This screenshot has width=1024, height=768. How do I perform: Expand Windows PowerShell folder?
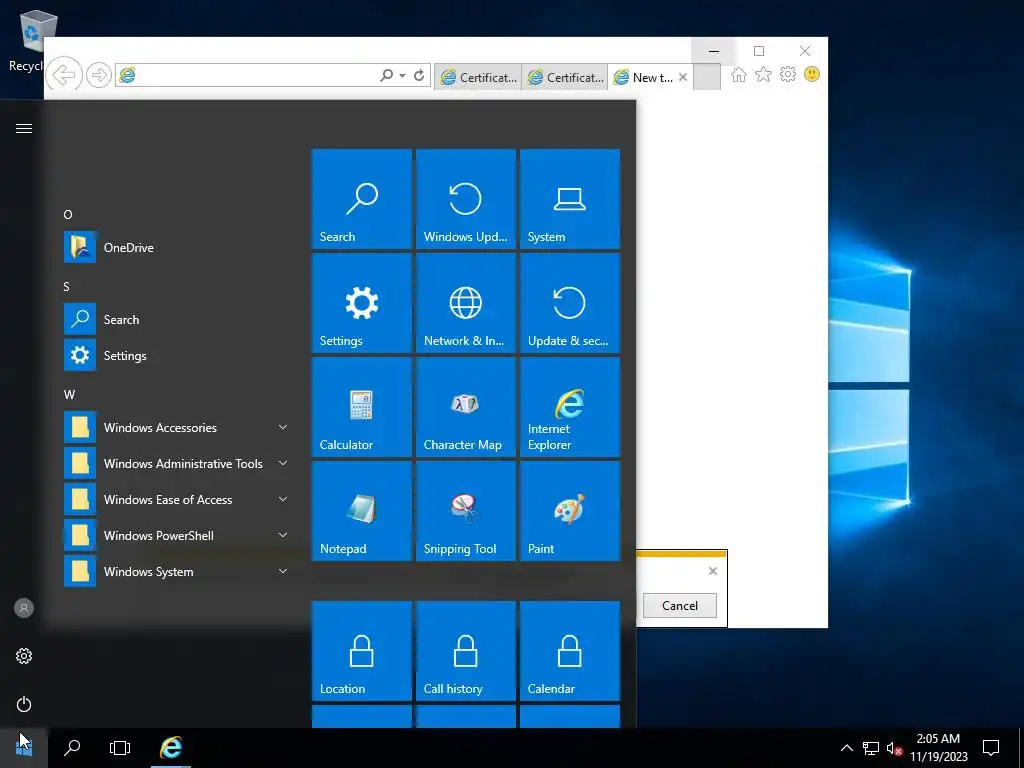[176, 536]
